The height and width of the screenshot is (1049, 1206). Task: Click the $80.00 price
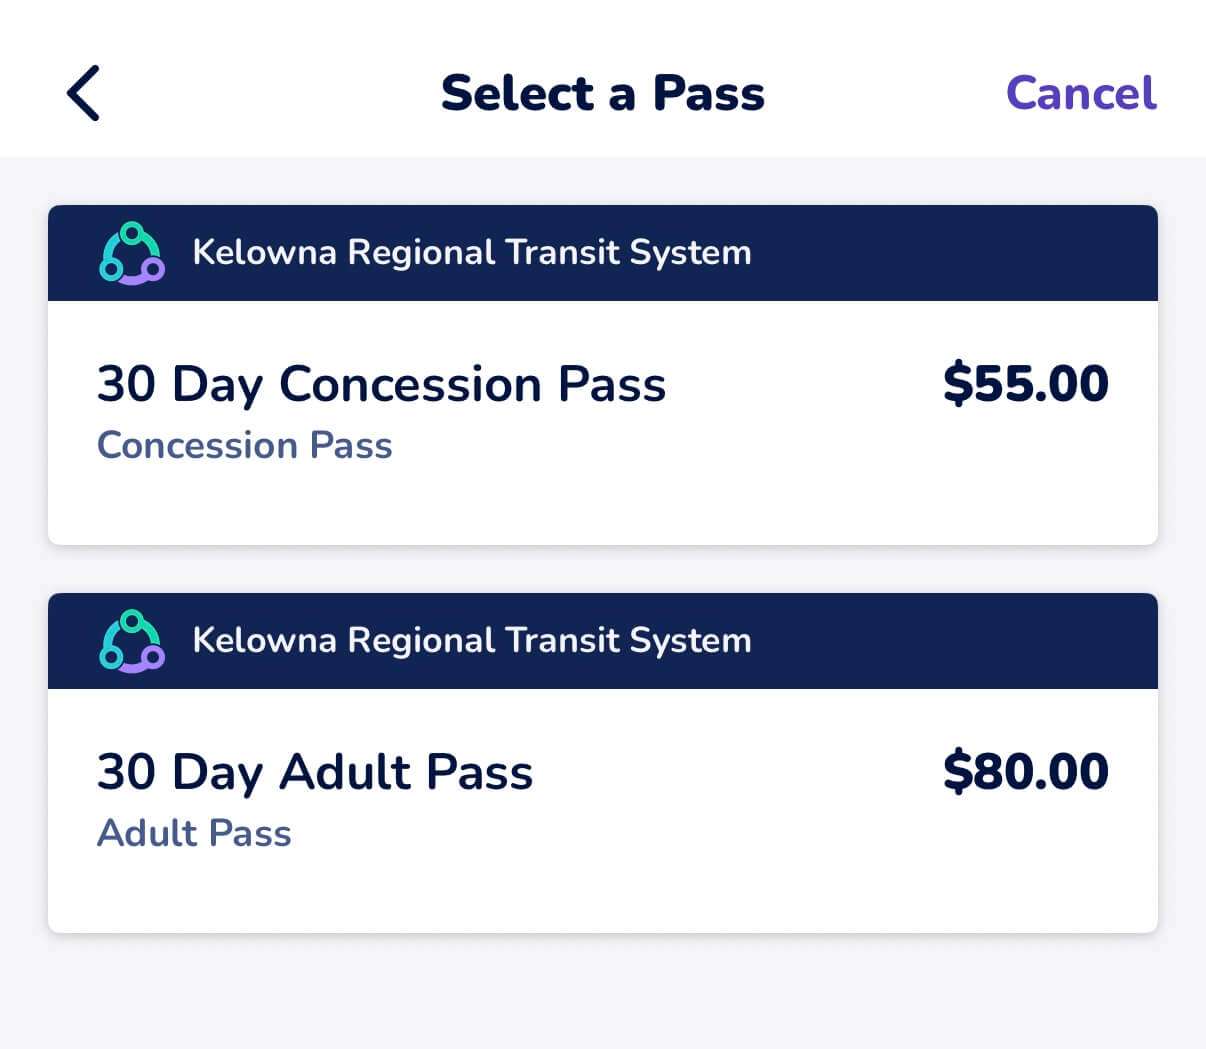click(x=1025, y=773)
